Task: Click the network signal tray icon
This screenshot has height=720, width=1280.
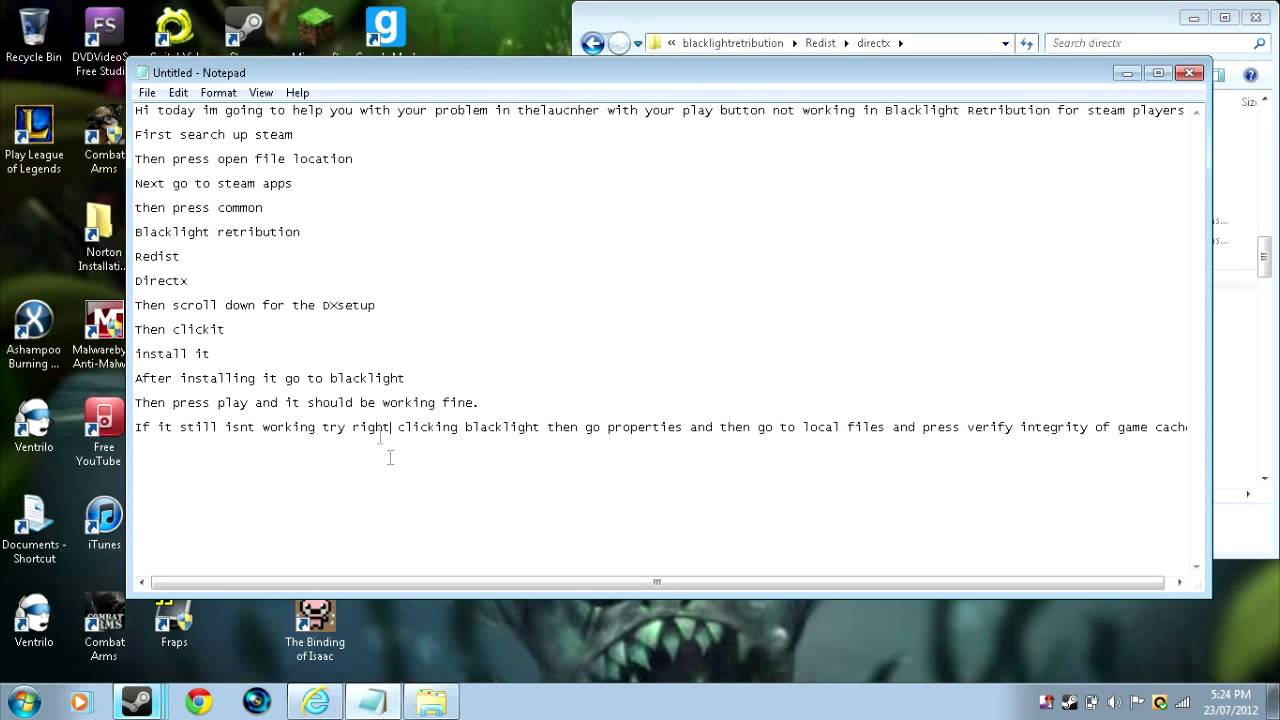Action: pos(1183,702)
